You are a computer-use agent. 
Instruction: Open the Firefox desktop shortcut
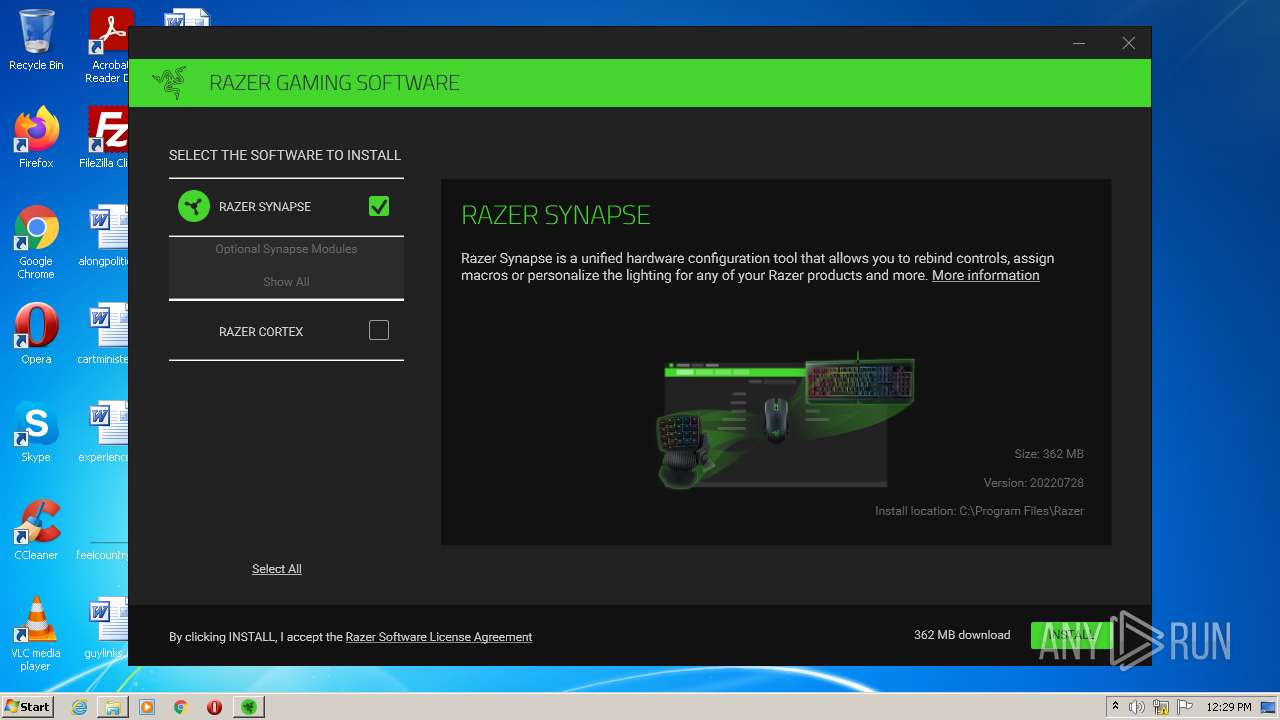point(36,138)
